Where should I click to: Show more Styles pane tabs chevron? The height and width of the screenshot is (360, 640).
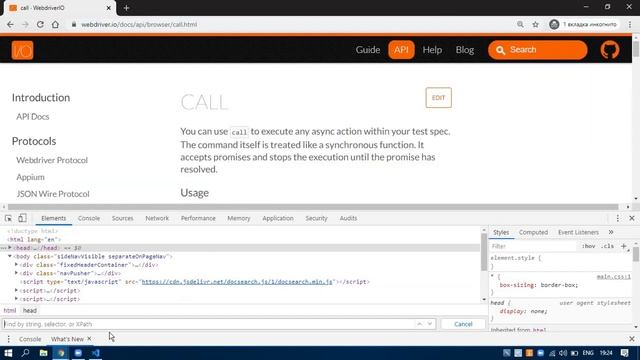[611, 232]
